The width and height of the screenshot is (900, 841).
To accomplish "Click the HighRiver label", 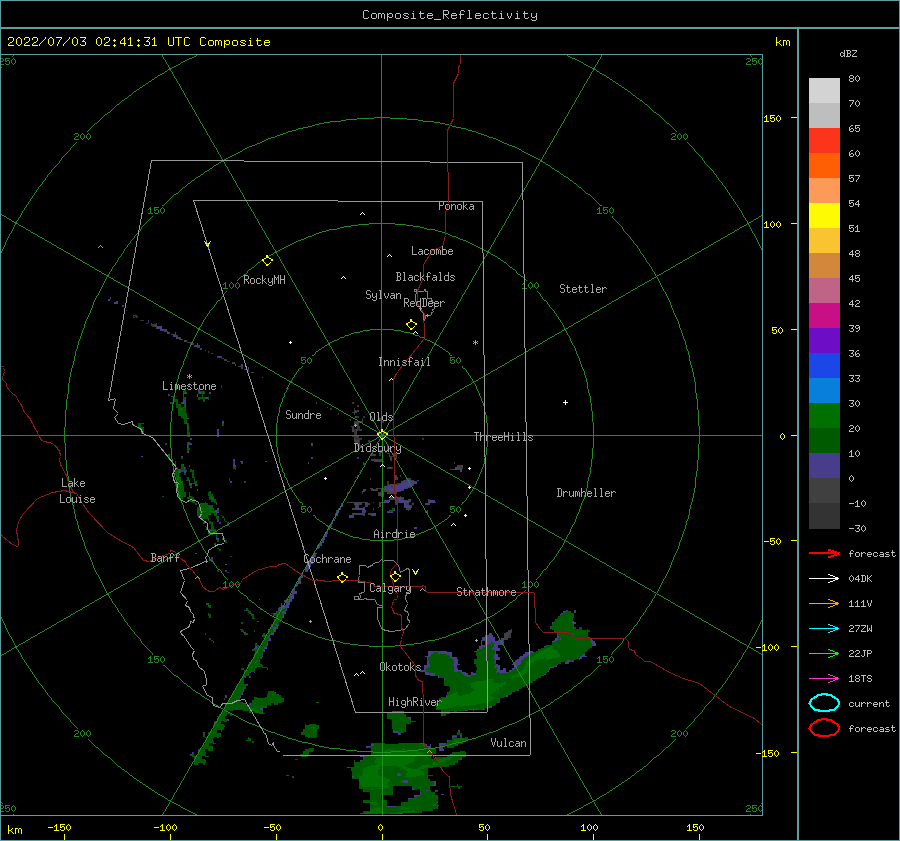I will tap(415, 702).
